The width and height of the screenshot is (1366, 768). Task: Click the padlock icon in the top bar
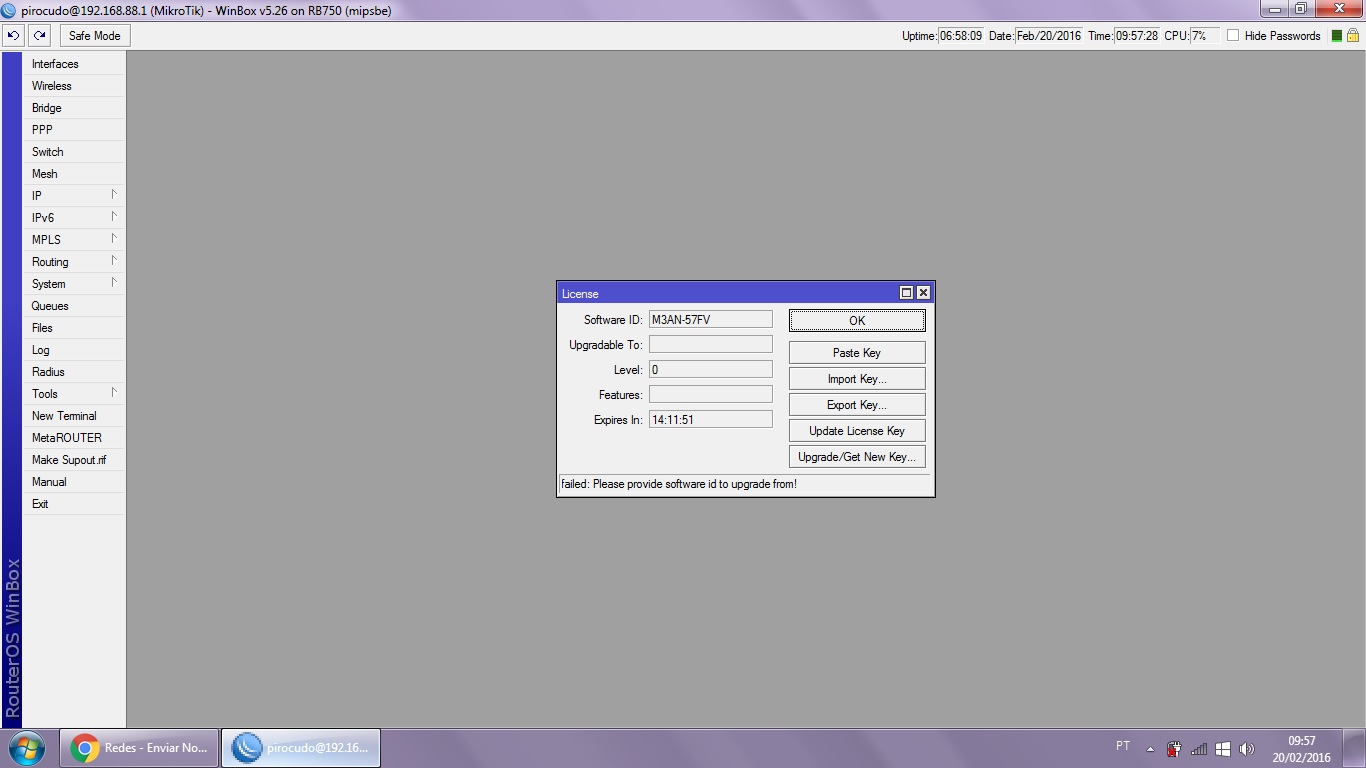pyautogui.click(x=1353, y=35)
